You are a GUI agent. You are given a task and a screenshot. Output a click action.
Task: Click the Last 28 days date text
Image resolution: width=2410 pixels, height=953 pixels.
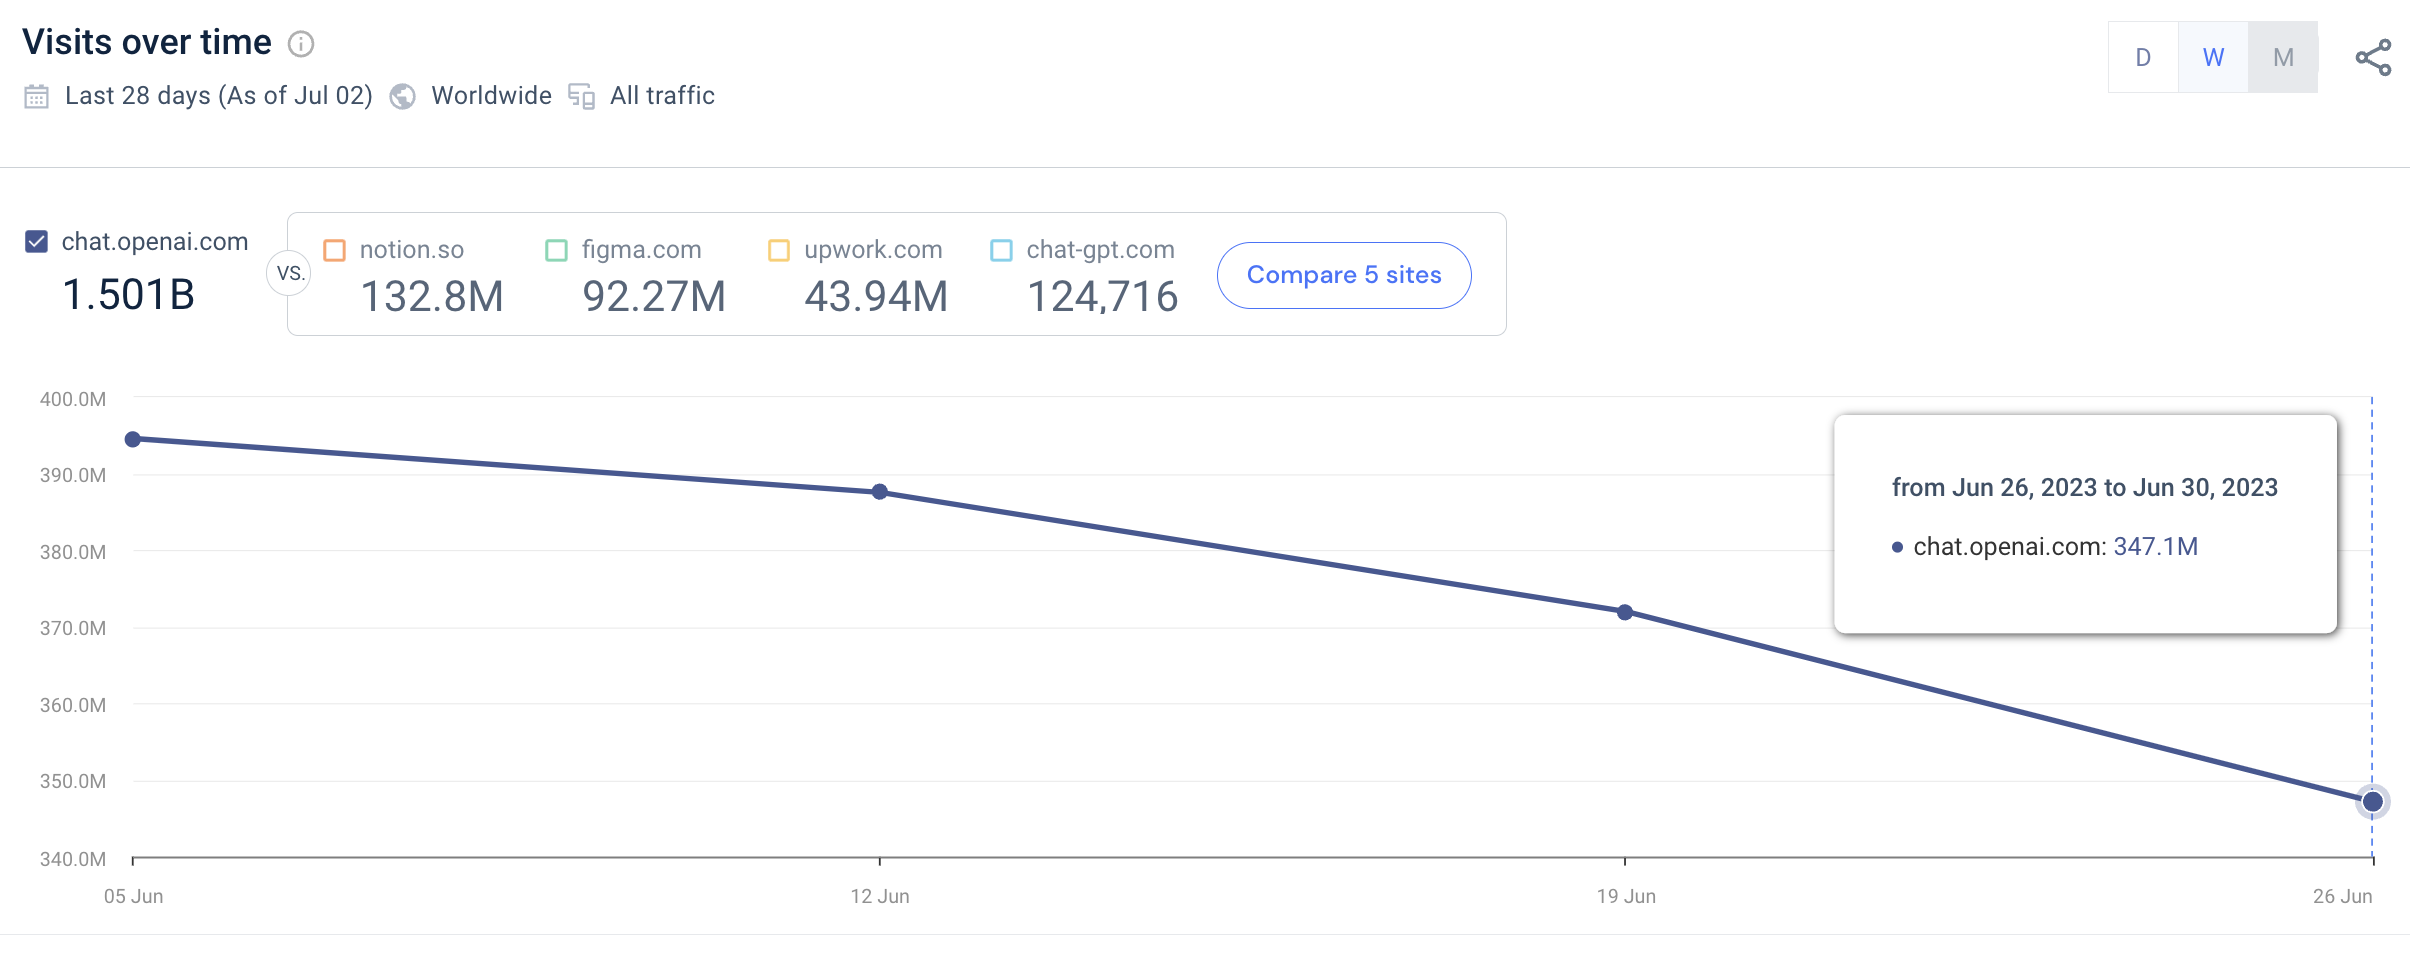(219, 96)
